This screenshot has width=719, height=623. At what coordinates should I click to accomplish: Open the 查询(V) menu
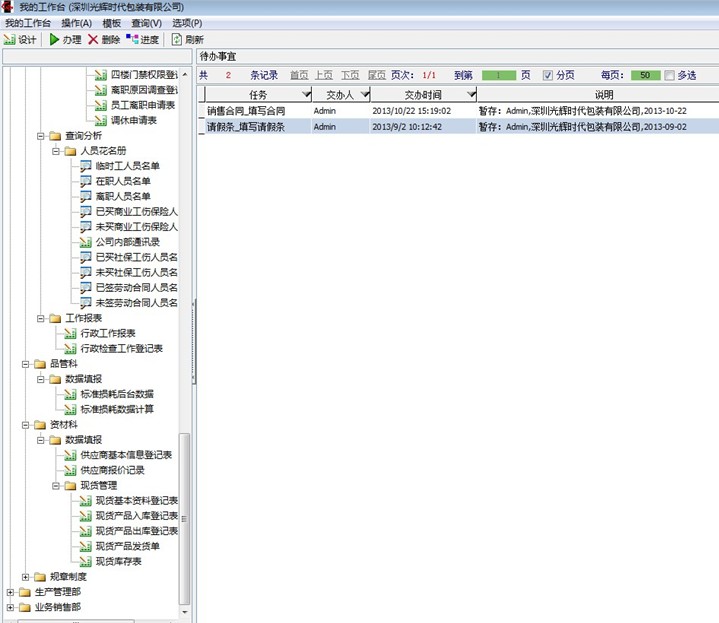pos(147,23)
